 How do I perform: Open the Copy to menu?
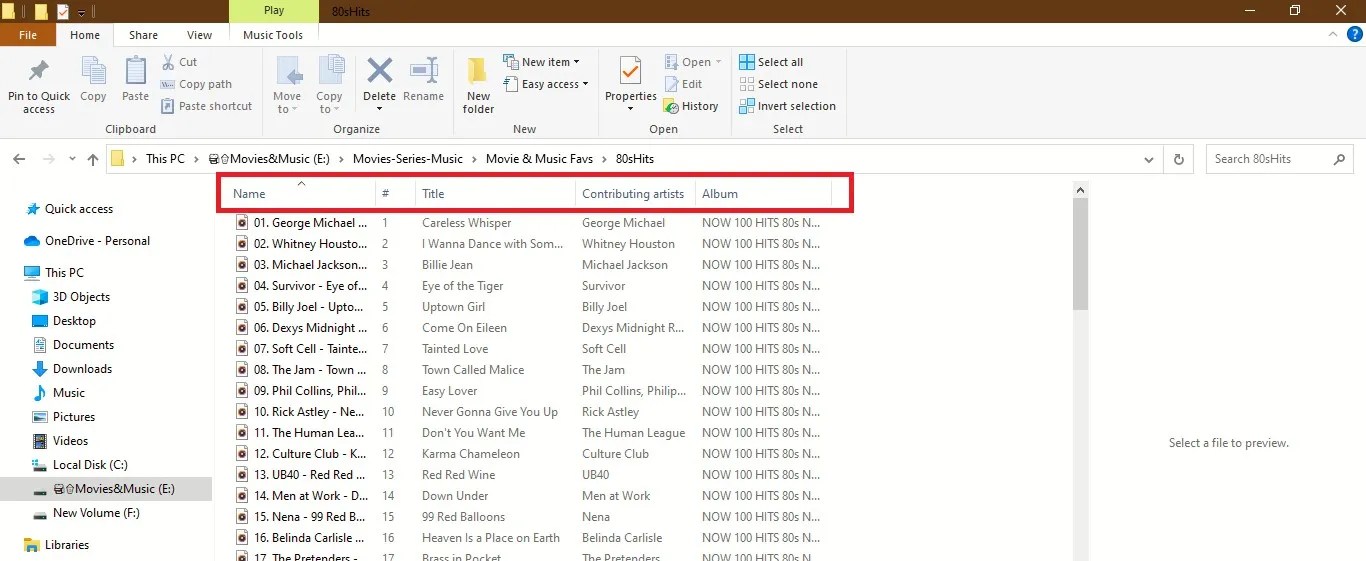pos(330,85)
